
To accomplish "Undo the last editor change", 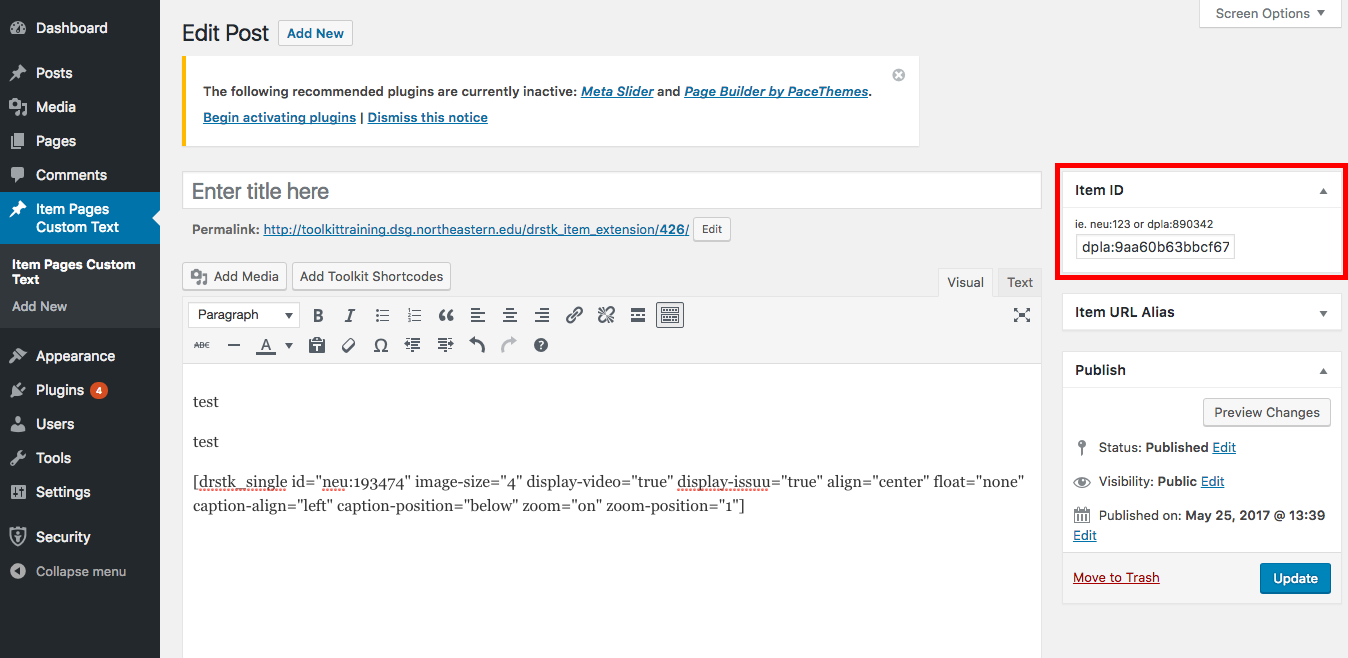I will [x=477, y=345].
